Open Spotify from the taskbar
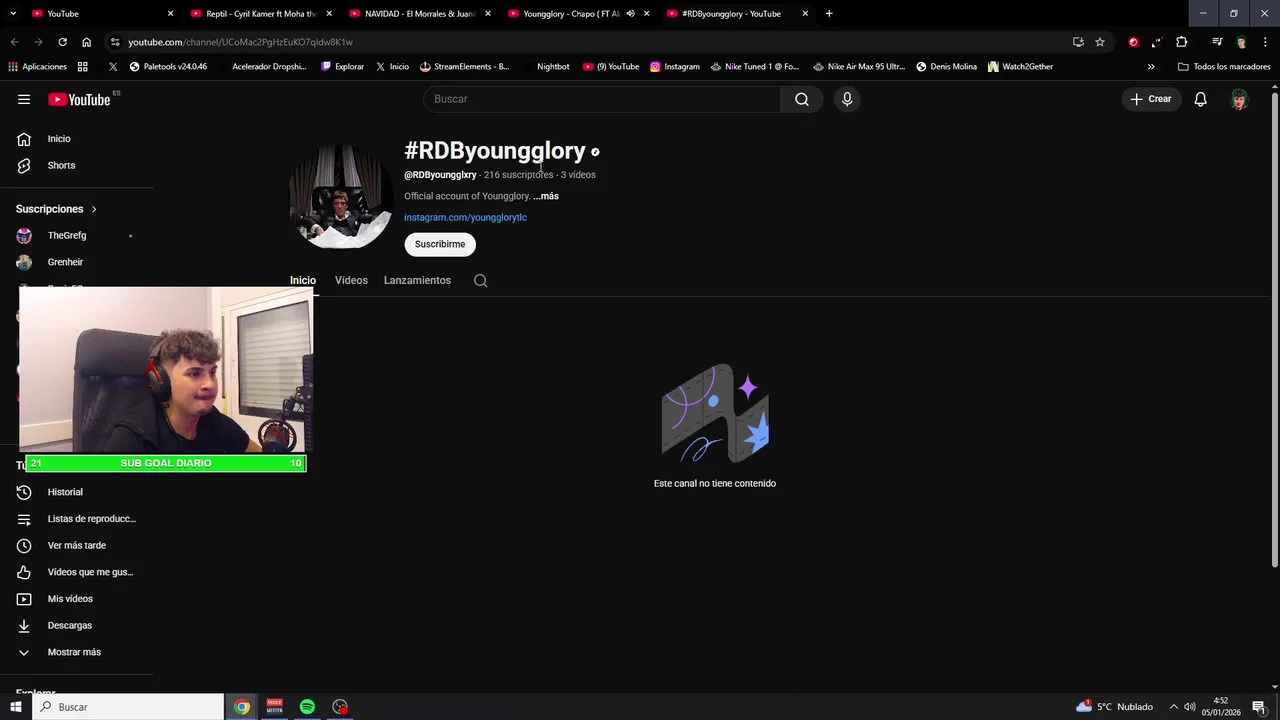This screenshot has height=720, width=1280. click(x=307, y=707)
